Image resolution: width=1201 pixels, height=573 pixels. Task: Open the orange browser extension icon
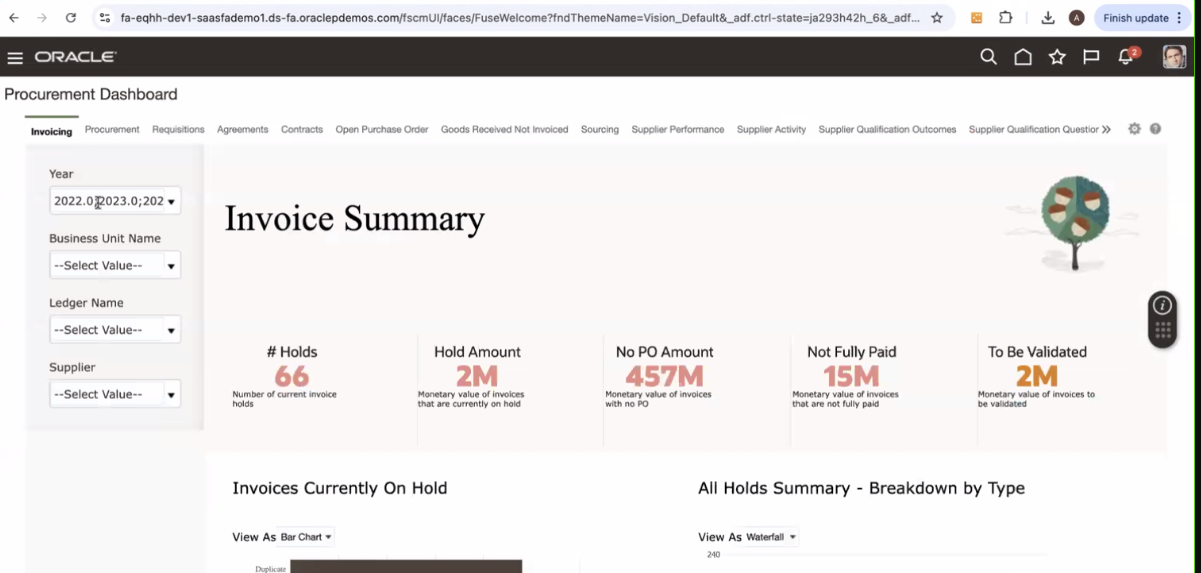(x=977, y=18)
